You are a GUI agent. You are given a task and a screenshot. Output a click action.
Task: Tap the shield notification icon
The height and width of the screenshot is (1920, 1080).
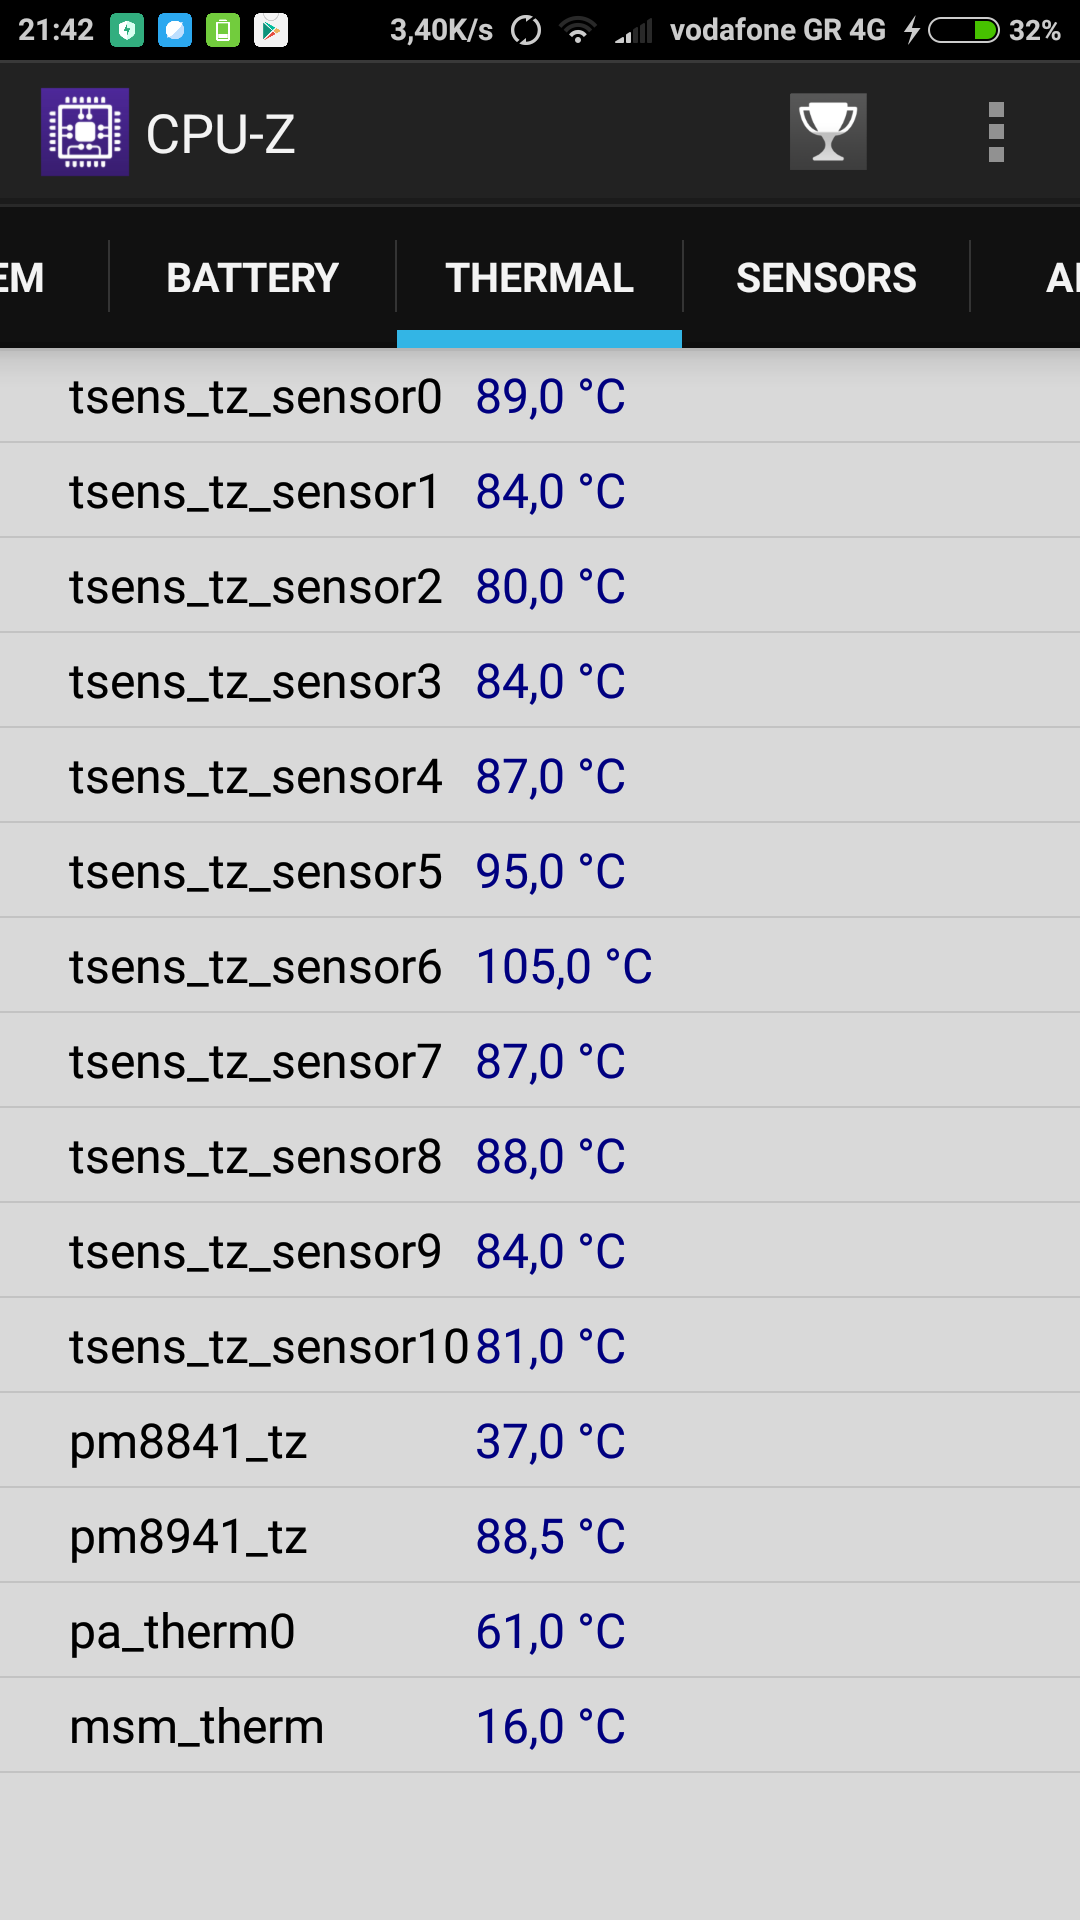(x=127, y=30)
